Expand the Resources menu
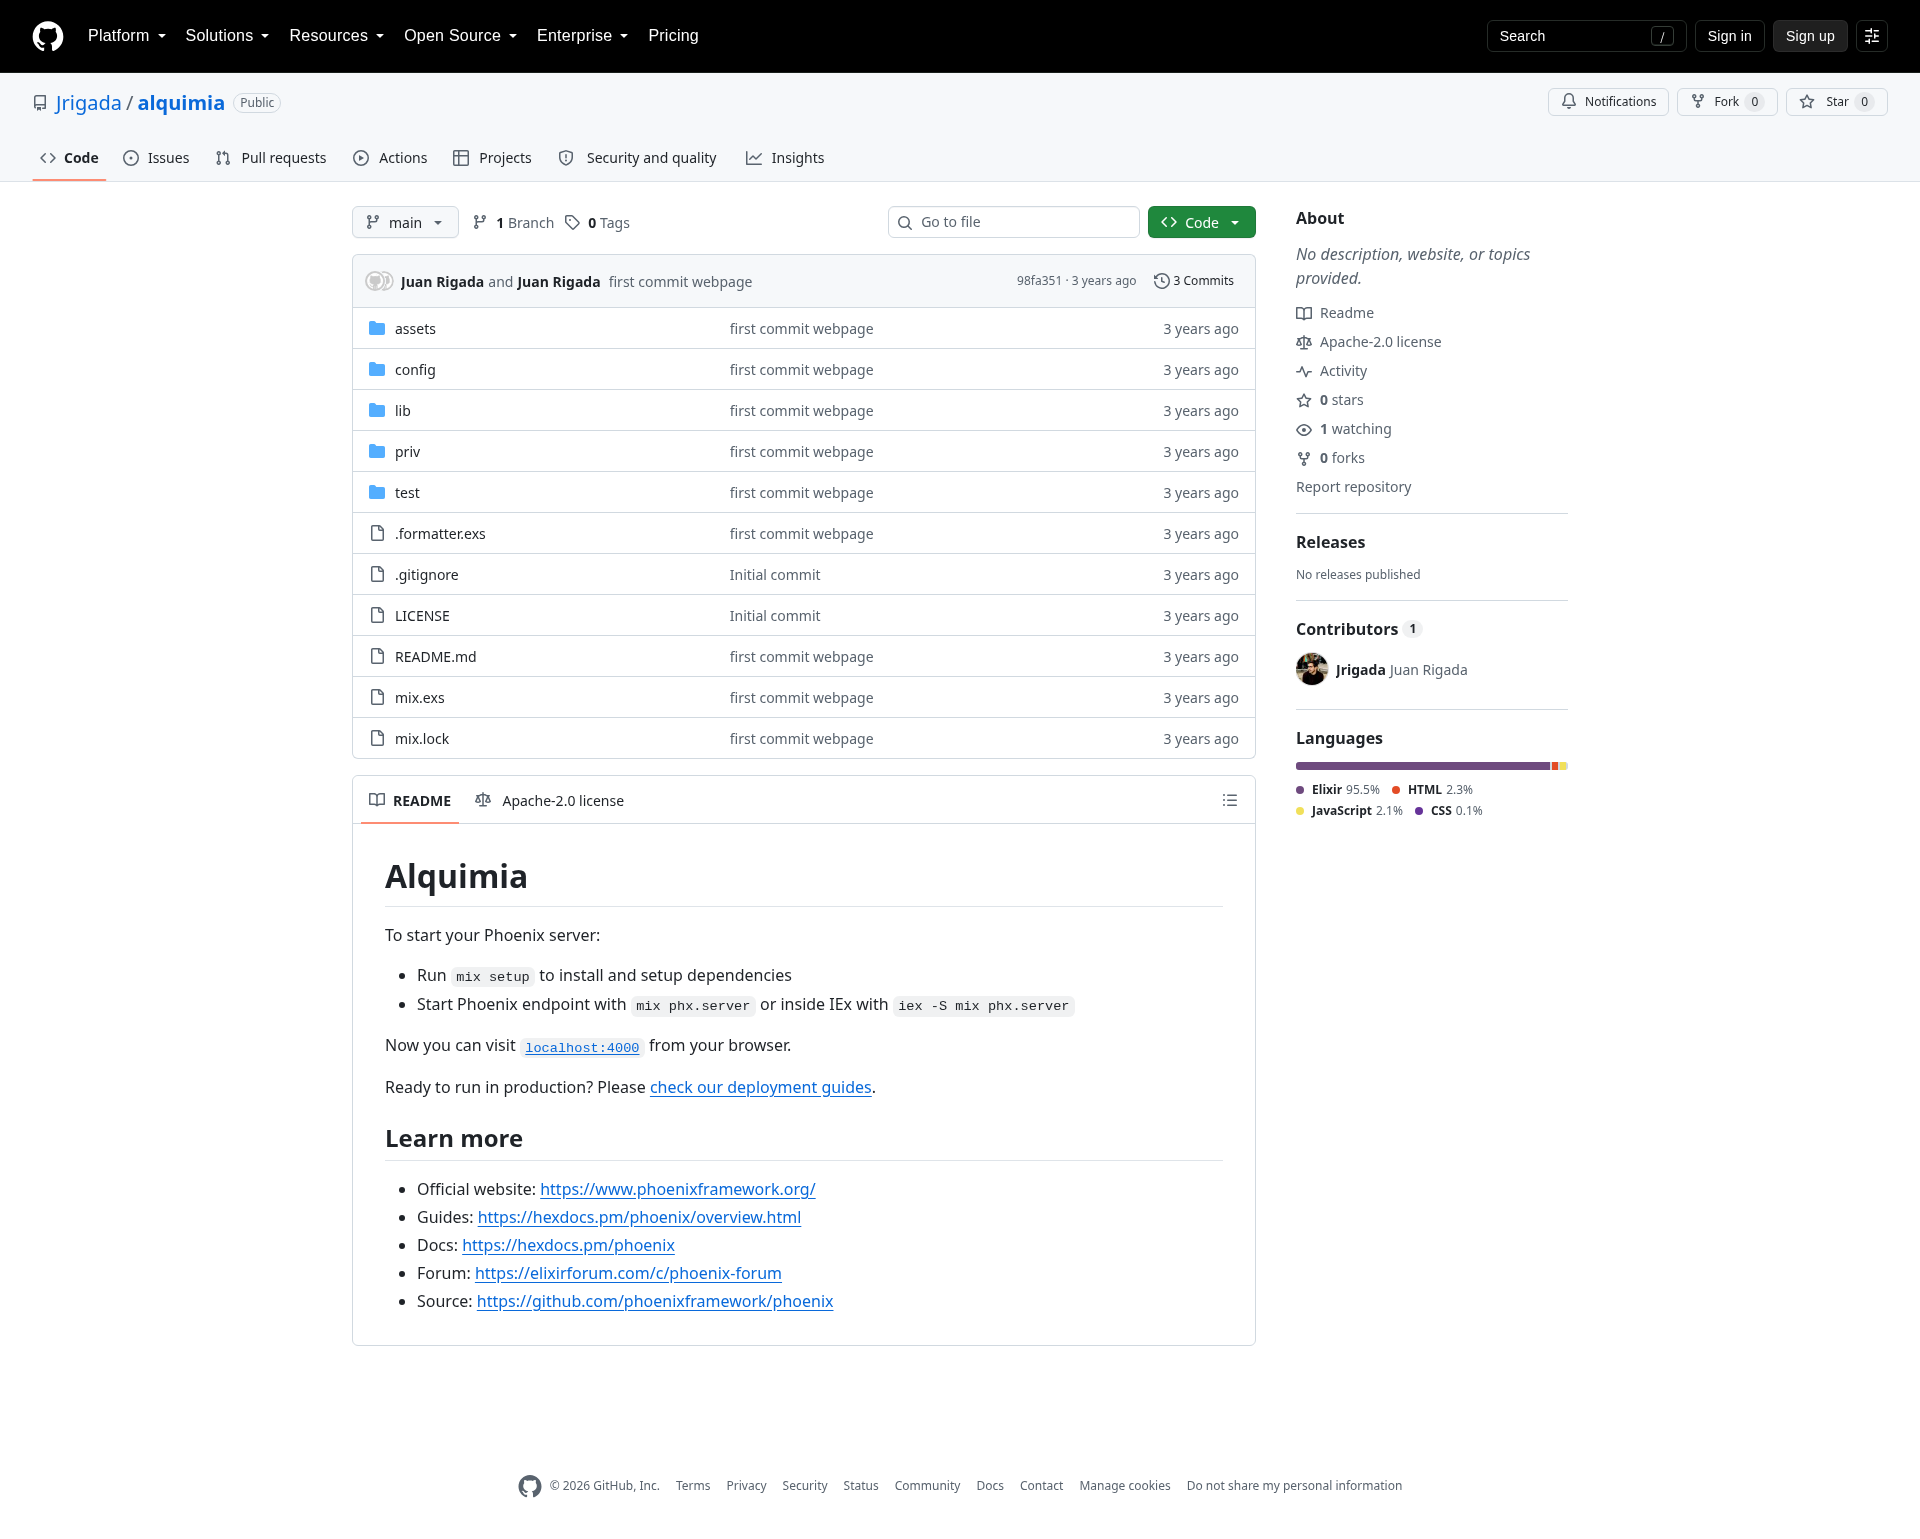Screen dimensions: 1920x1539 [x=337, y=36]
